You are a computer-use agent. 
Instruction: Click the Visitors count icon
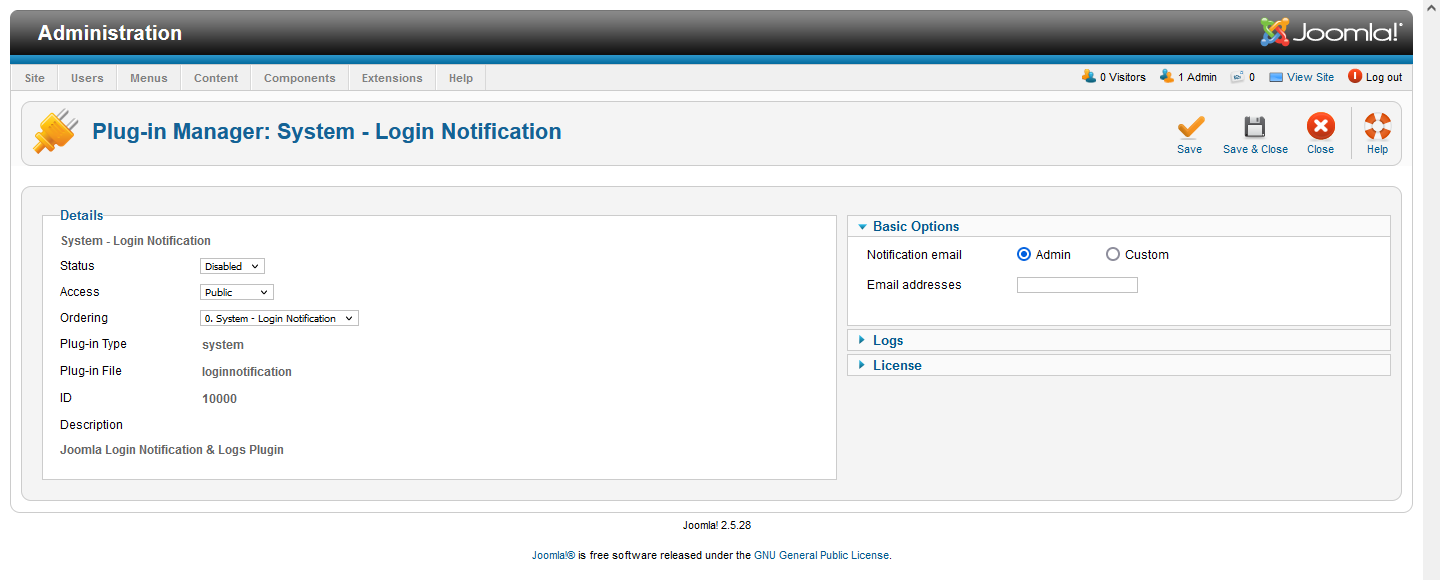coord(1089,77)
